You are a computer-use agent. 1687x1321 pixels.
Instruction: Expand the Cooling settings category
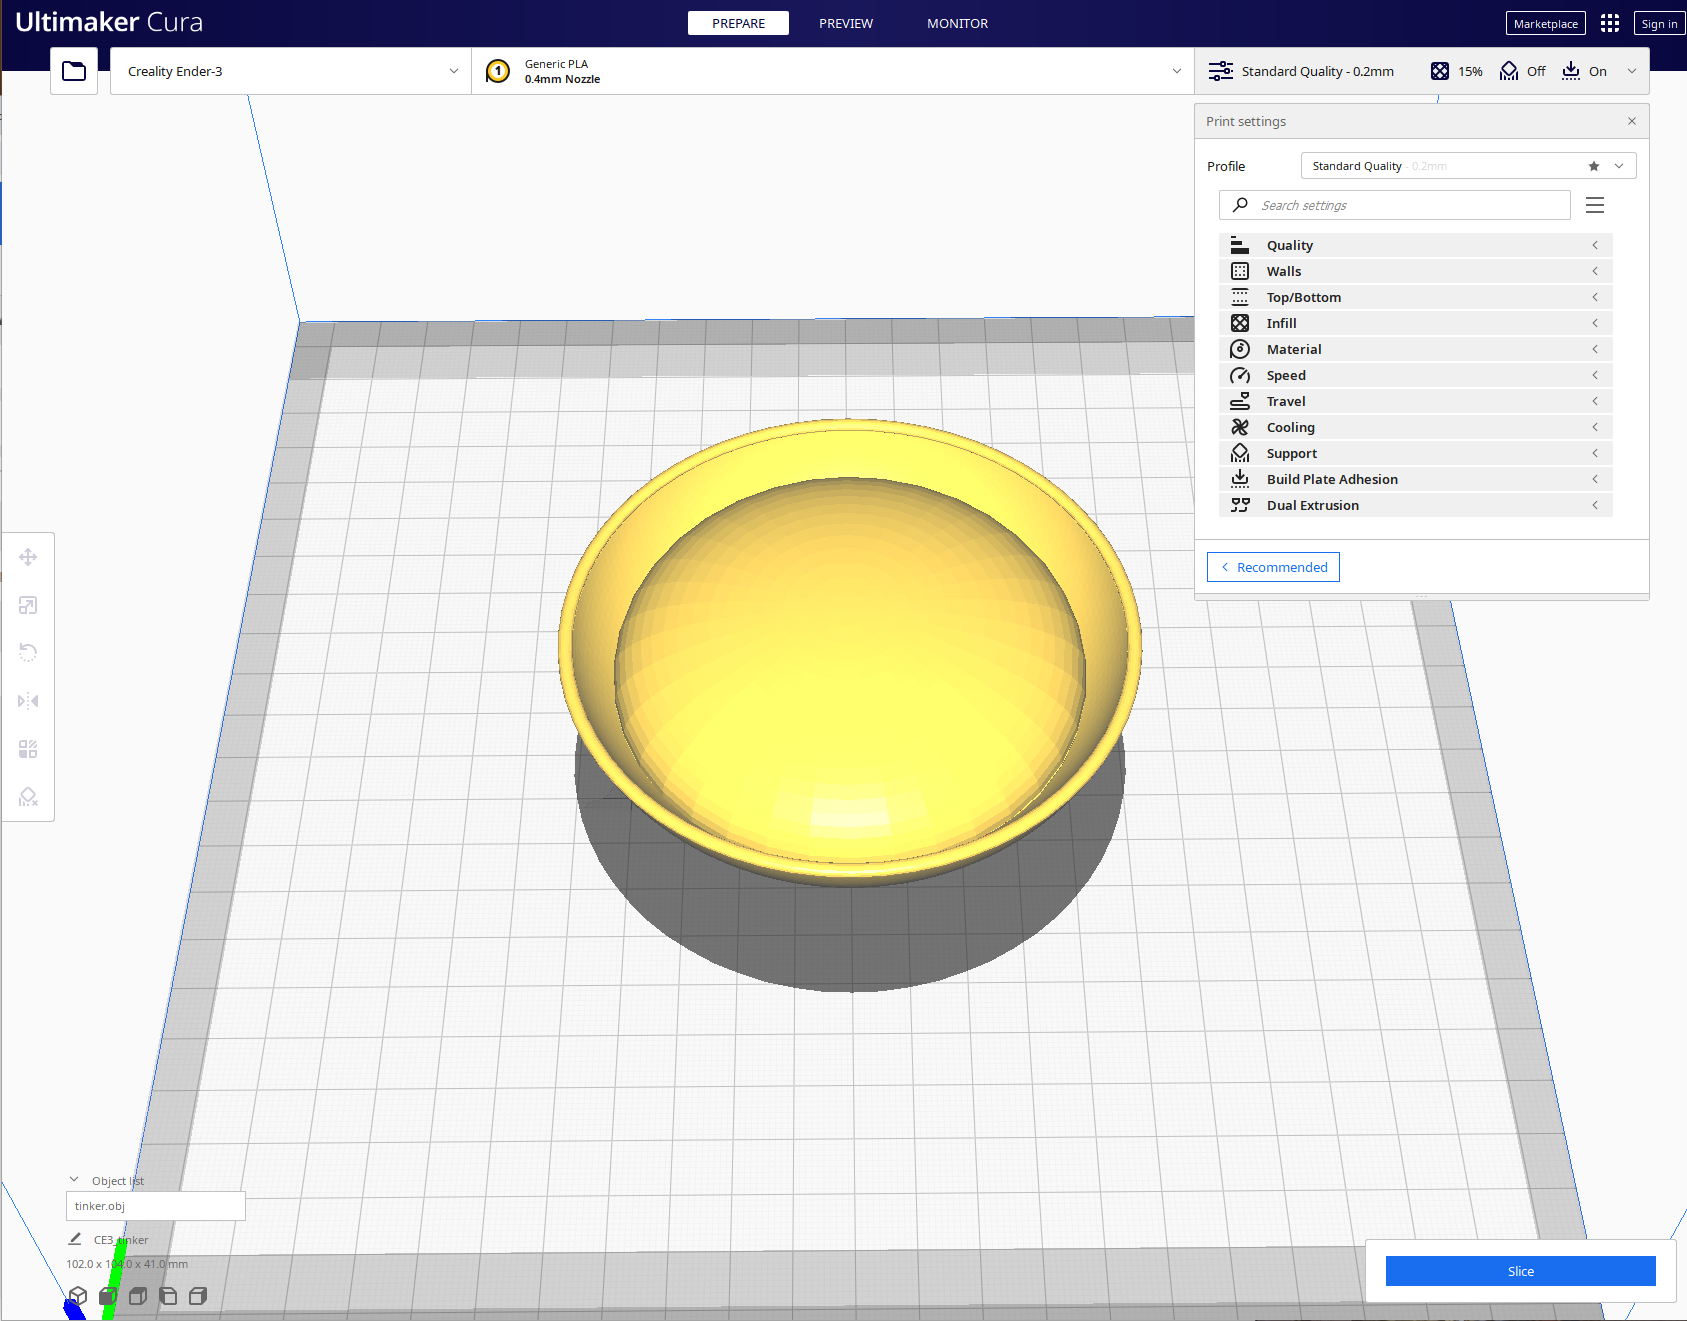coord(1416,427)
